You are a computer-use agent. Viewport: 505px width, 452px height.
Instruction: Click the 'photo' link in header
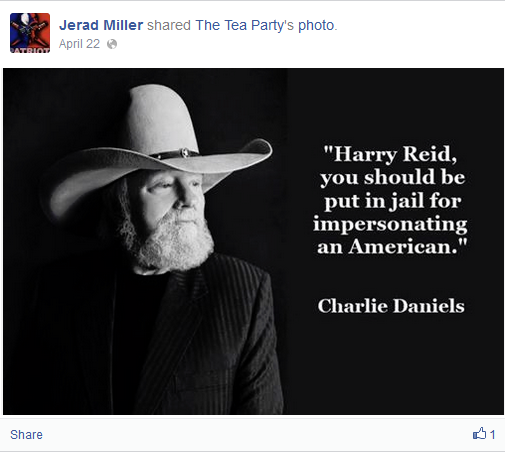click(316, 25)
